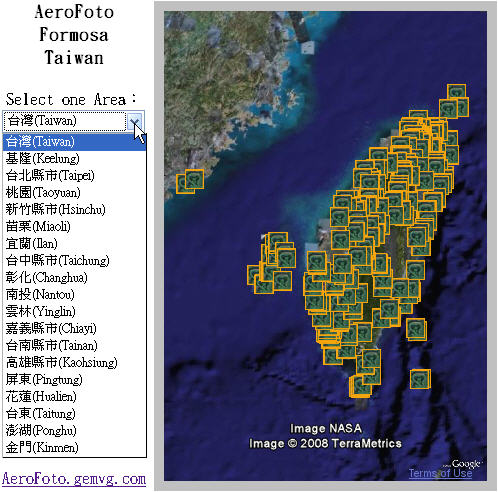The image size is (498, 492).
Task: Choose 台中縣市(Taichung) option
Action: [x=74, y=261]
